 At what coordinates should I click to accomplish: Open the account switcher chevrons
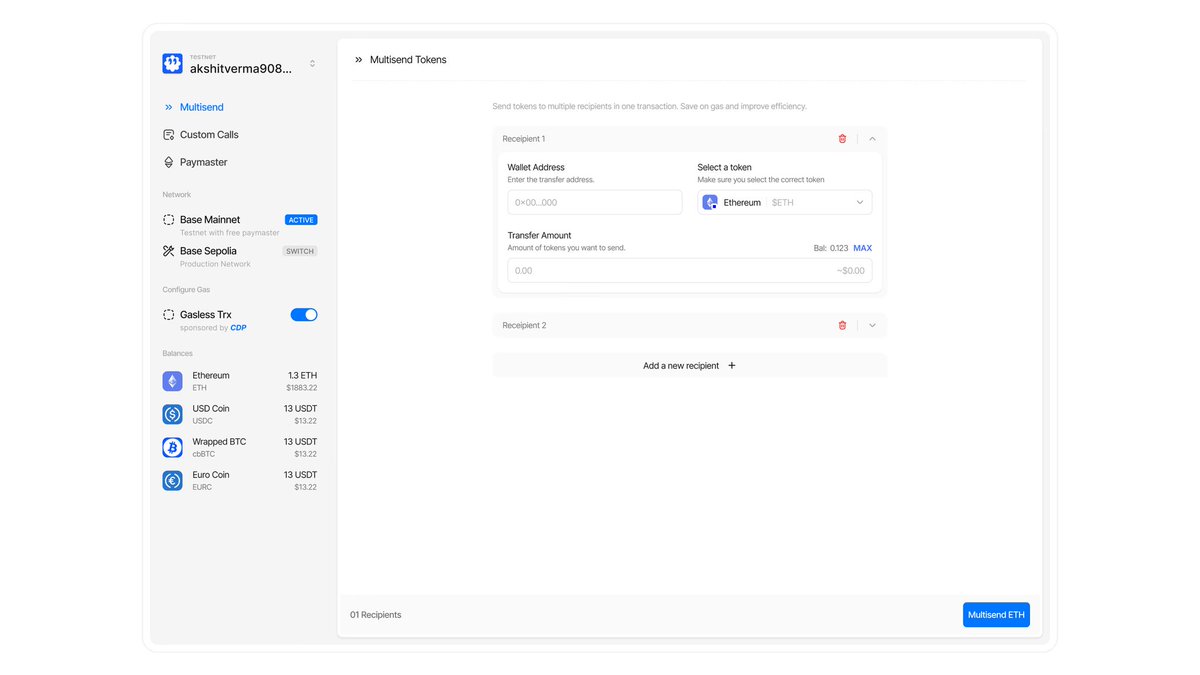pyautogui.click(x=312, y=64)
